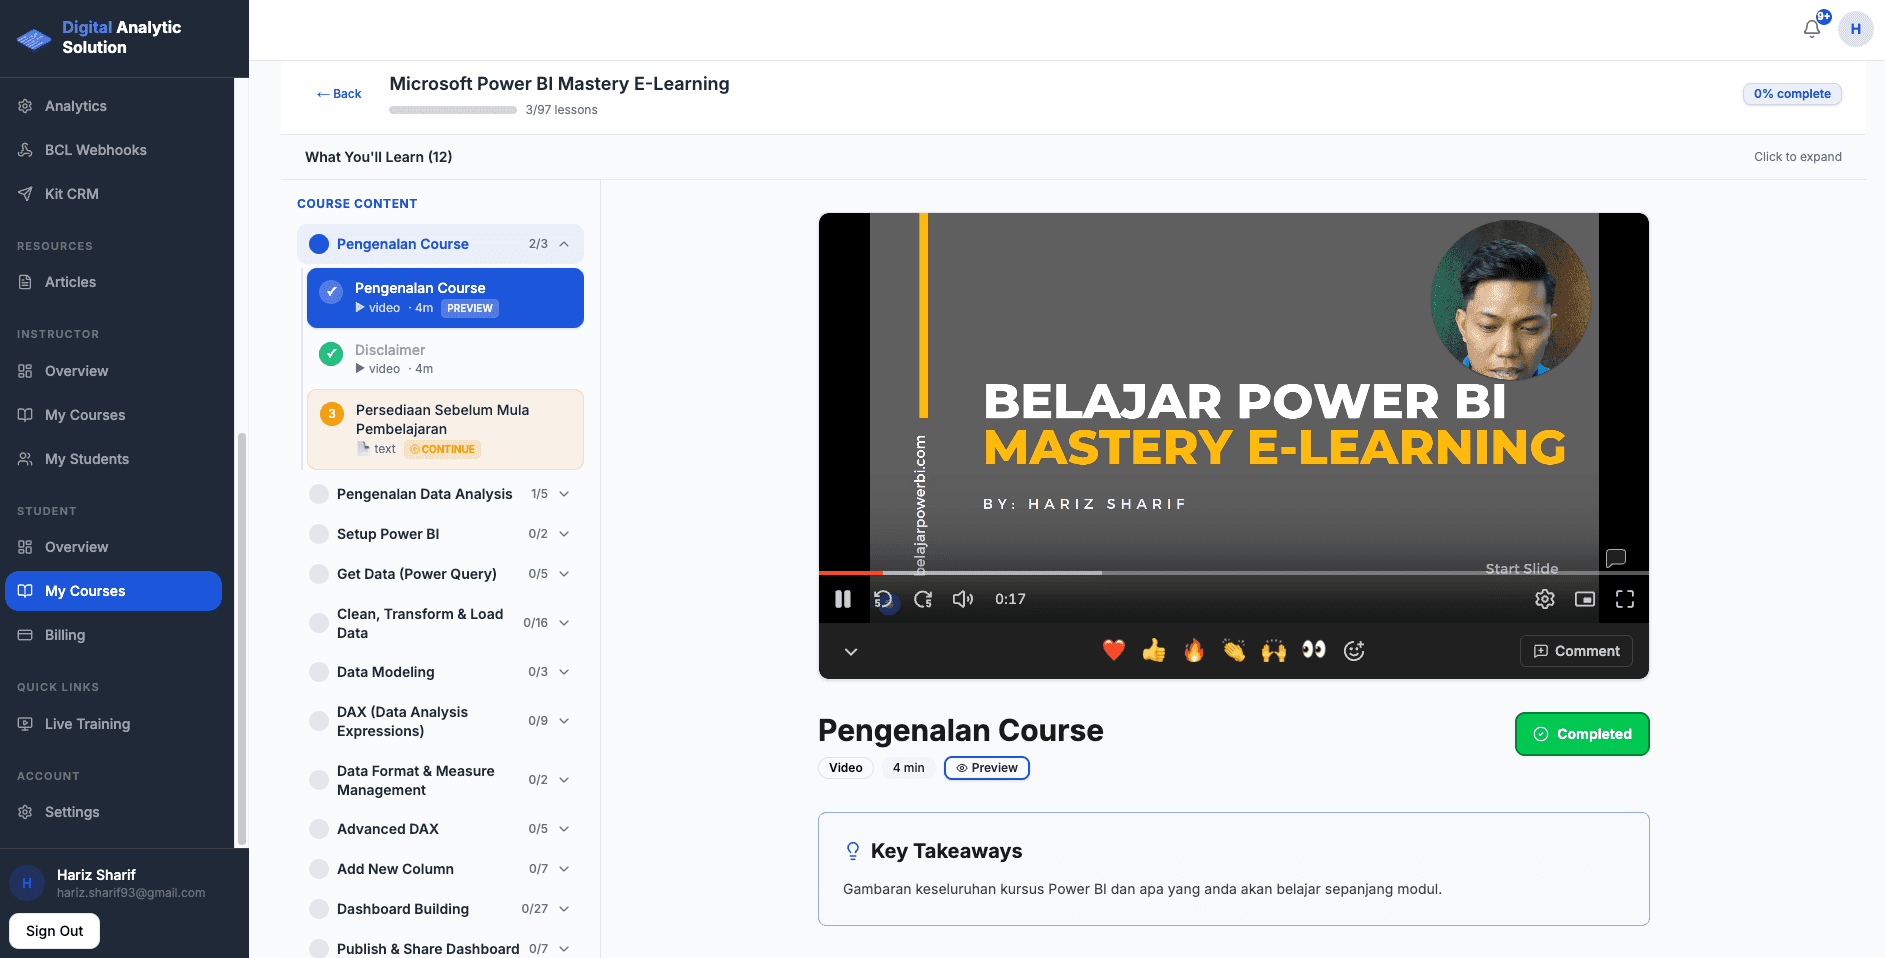
Task: Expand Pengenalan Data Analysis section
Action: (440, 494)
